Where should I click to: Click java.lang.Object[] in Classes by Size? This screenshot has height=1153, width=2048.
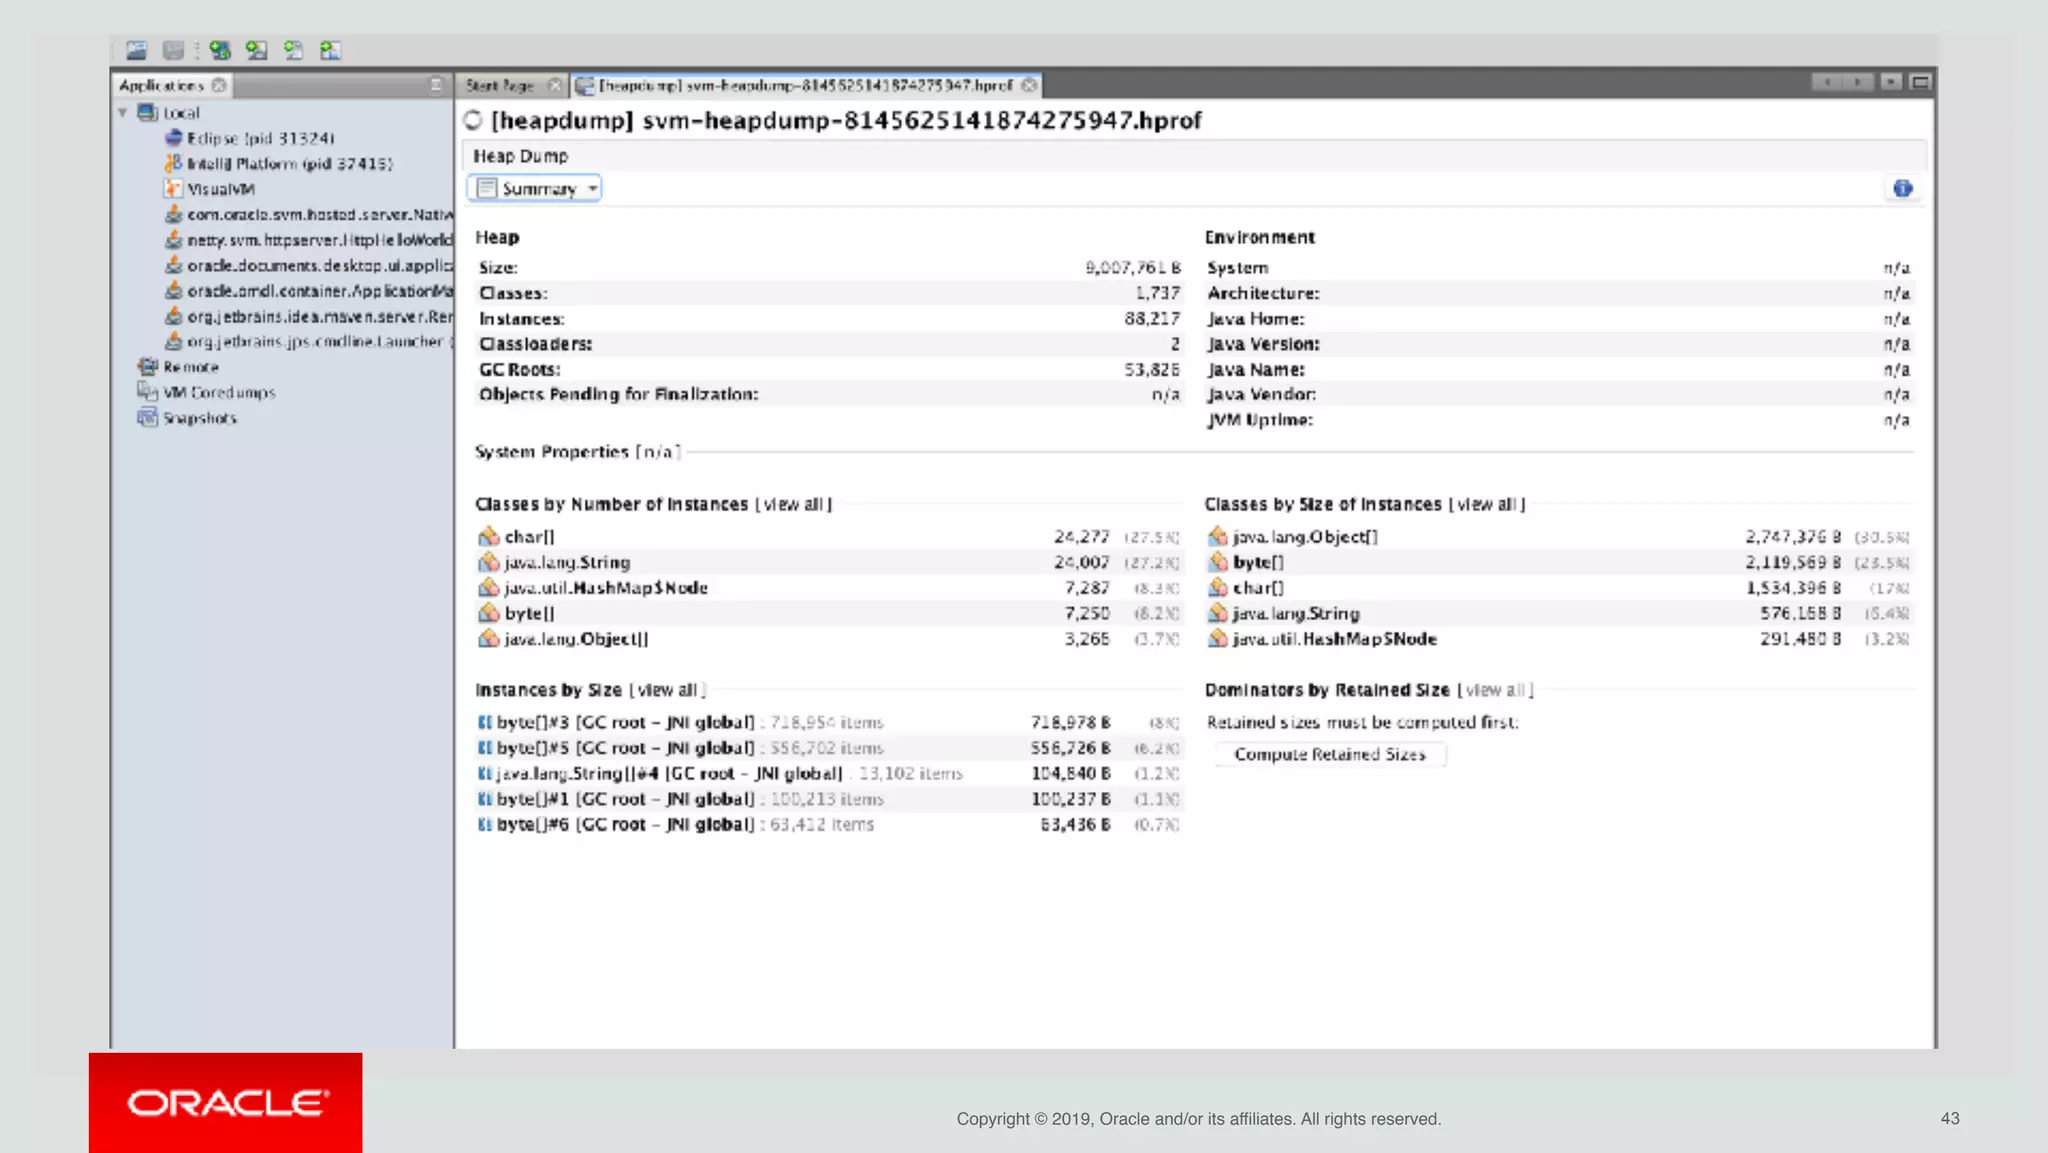point(1304,537)
